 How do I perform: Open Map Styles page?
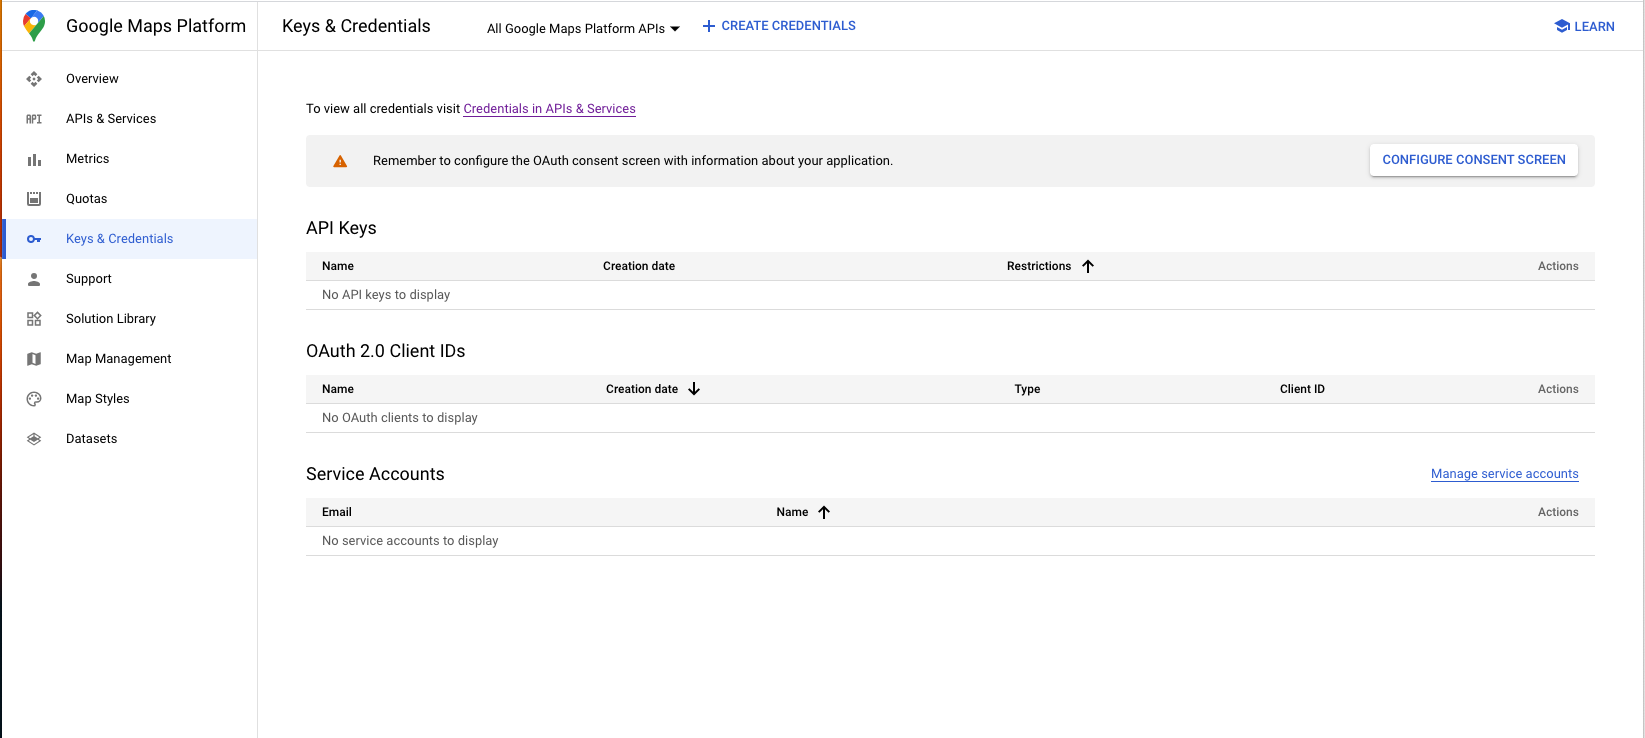[130, 399]
